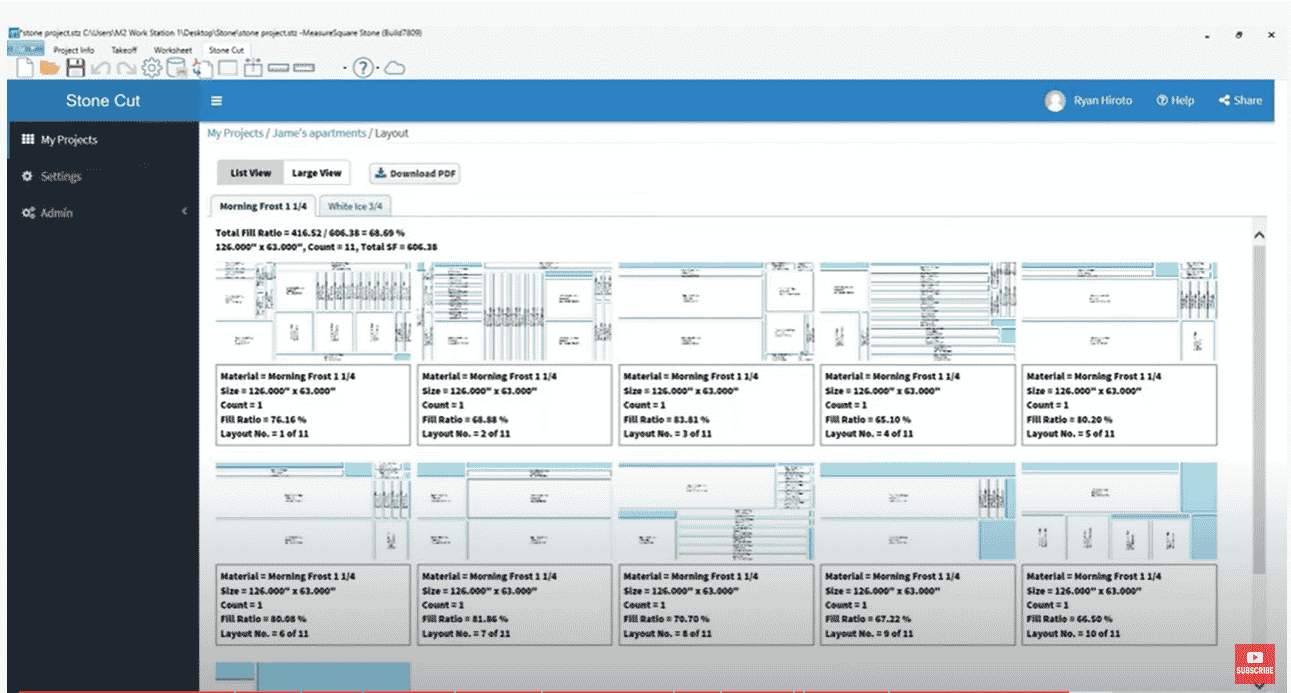Open slab layout thumbnail 9 of 11
The width and height of the screenshot is (1291, 693).
coord(918,511)
